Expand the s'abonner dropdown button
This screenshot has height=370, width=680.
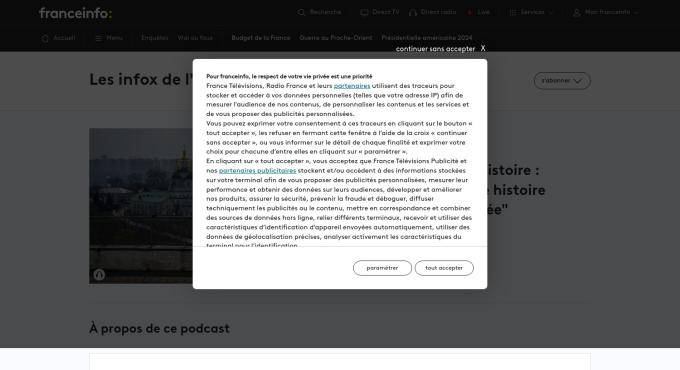tap(562, 81)
